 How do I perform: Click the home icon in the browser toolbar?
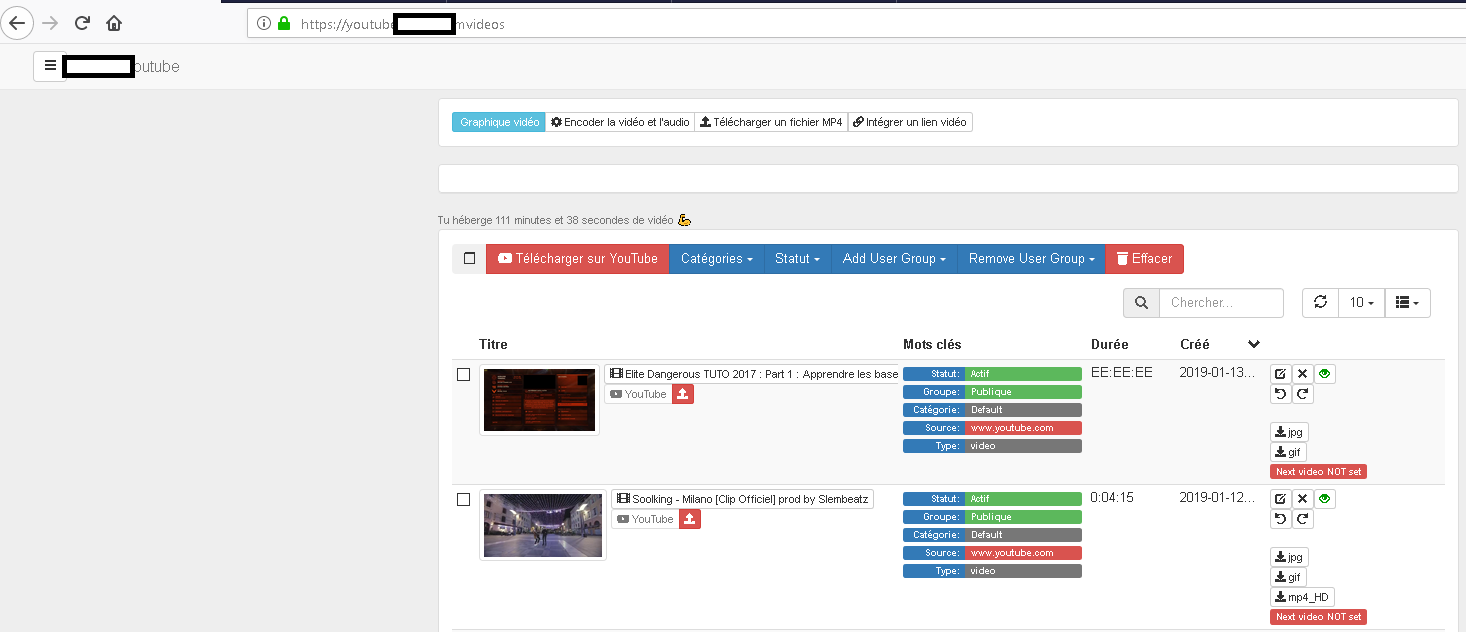click(113, 22)
